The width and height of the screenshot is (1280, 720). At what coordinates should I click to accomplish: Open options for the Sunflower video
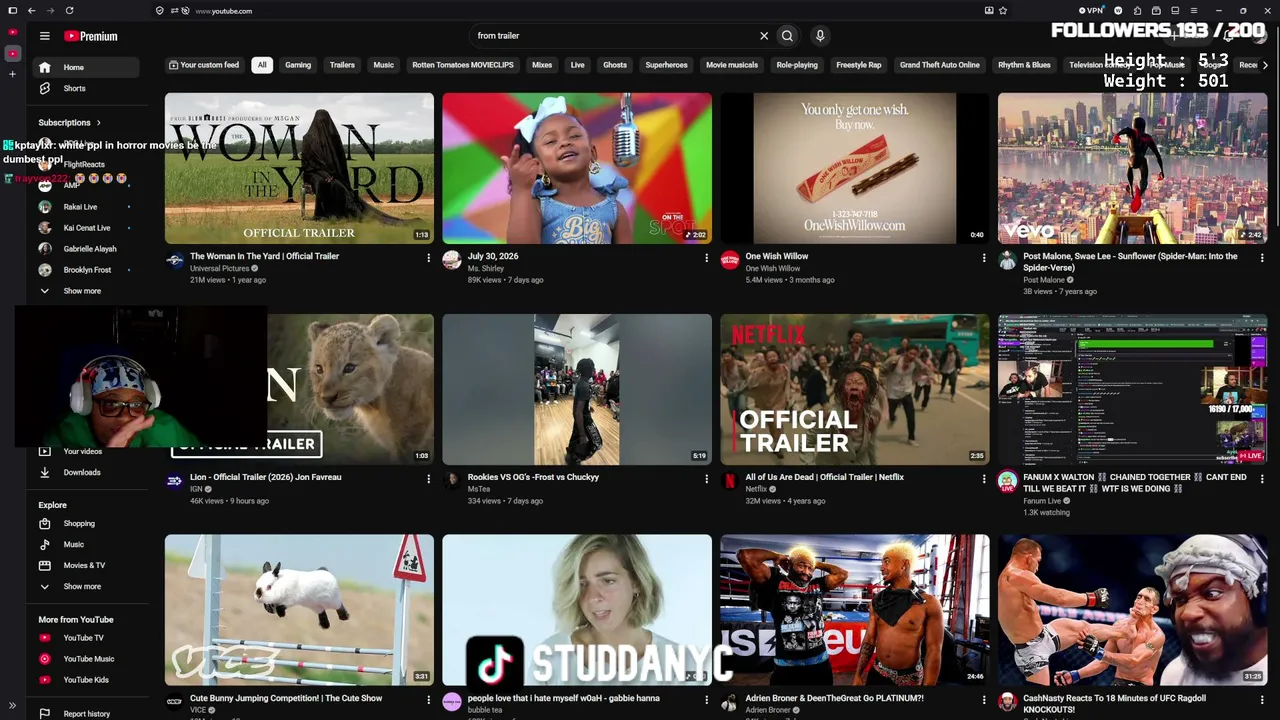[1261, 258]
